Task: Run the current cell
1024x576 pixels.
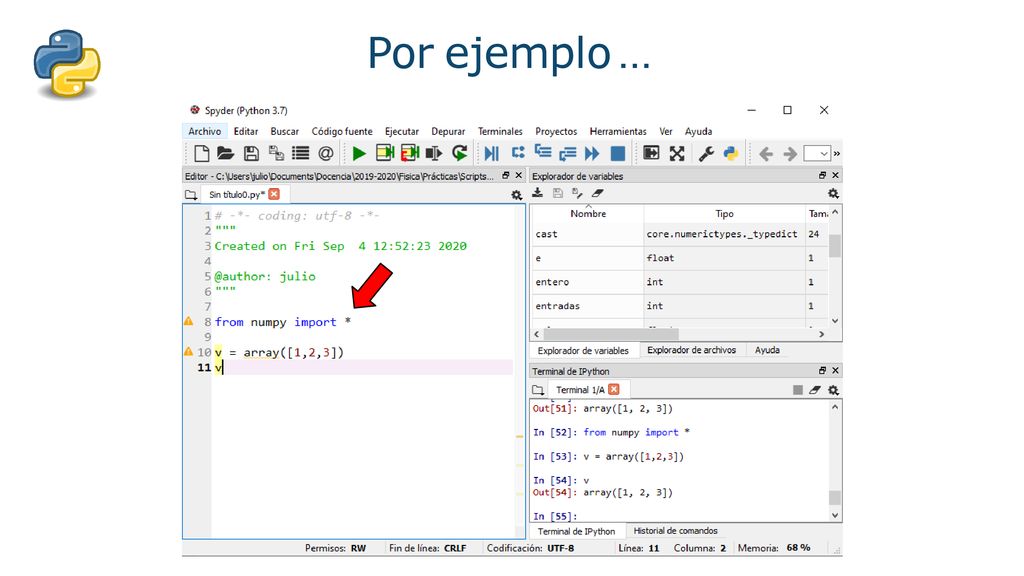Action: click(x=384, y=153)
